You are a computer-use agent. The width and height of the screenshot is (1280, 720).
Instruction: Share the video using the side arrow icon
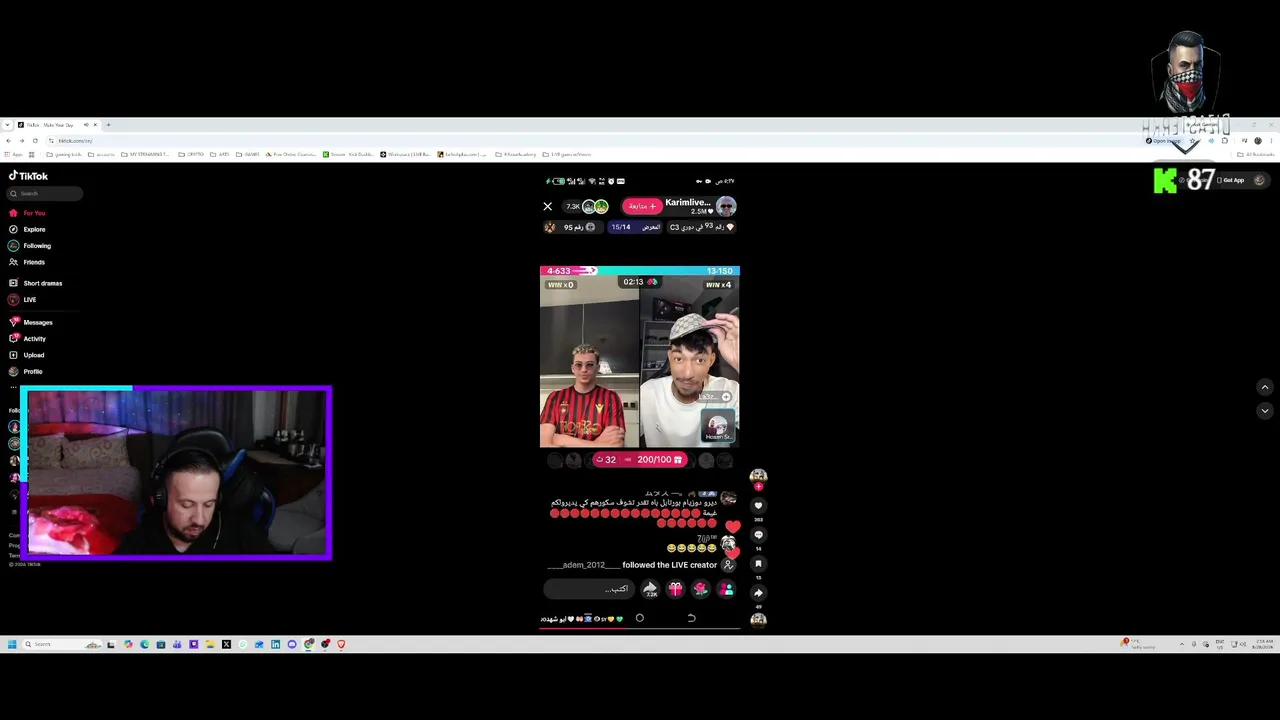coord(758,593)
